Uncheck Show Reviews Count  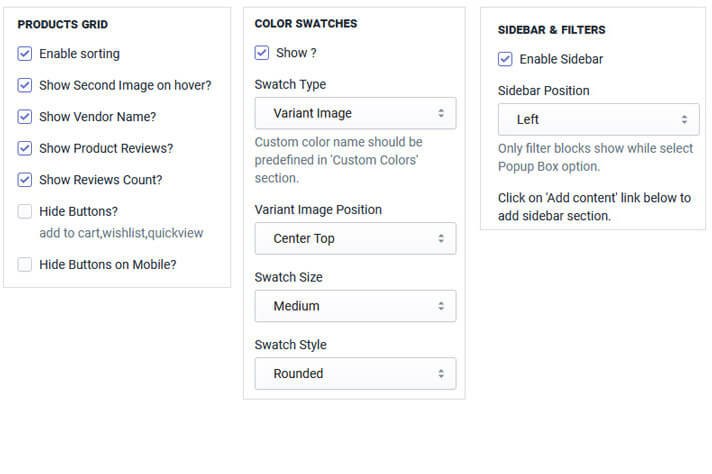click(25, 180)
